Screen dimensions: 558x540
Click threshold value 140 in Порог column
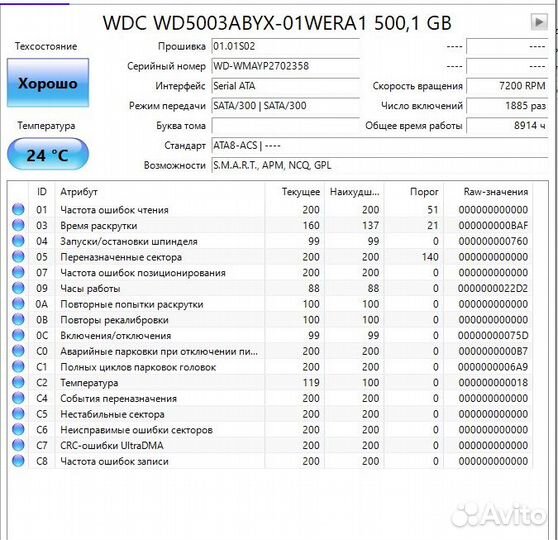430,257
